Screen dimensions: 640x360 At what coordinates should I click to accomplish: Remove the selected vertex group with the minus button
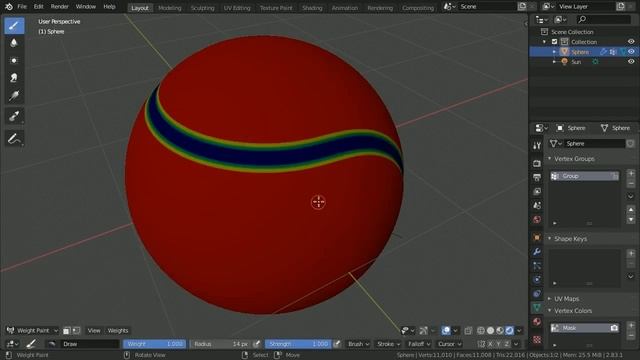[631, 184]
